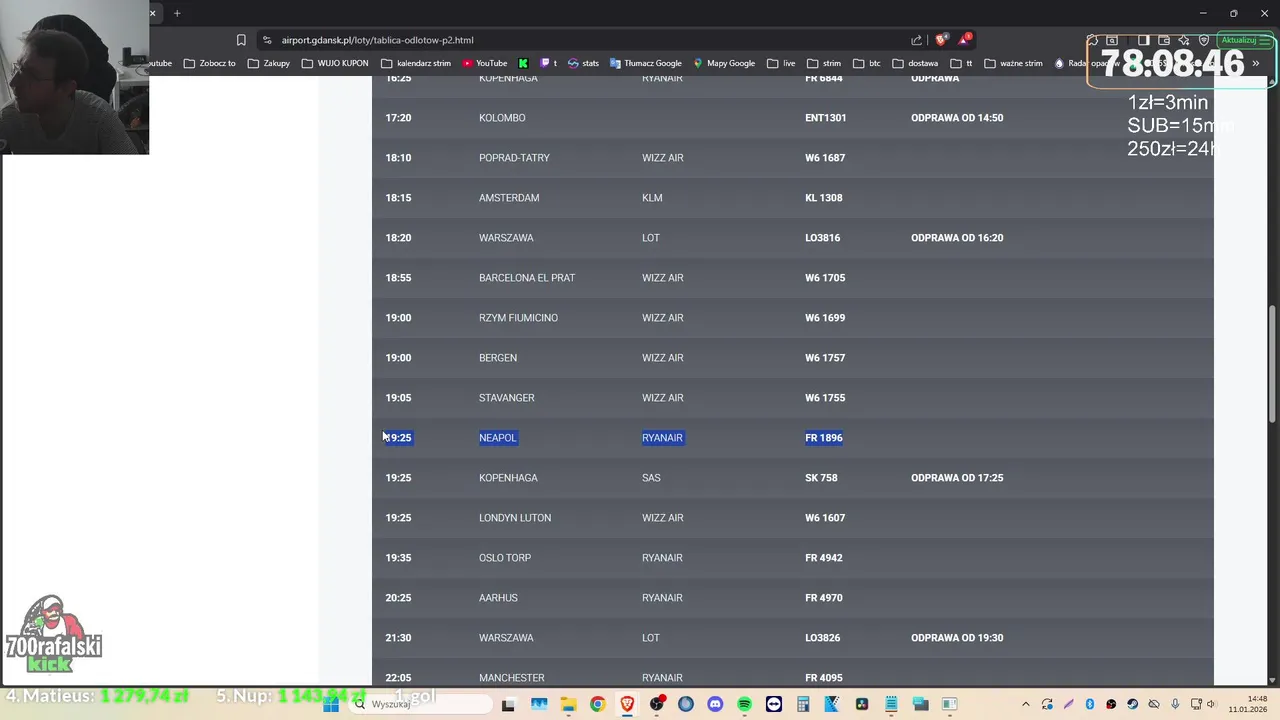Open Google Chrome from the taskbar
This screenshot has width=1280, height=720.
pyautogui.click(x=597, y=704)
